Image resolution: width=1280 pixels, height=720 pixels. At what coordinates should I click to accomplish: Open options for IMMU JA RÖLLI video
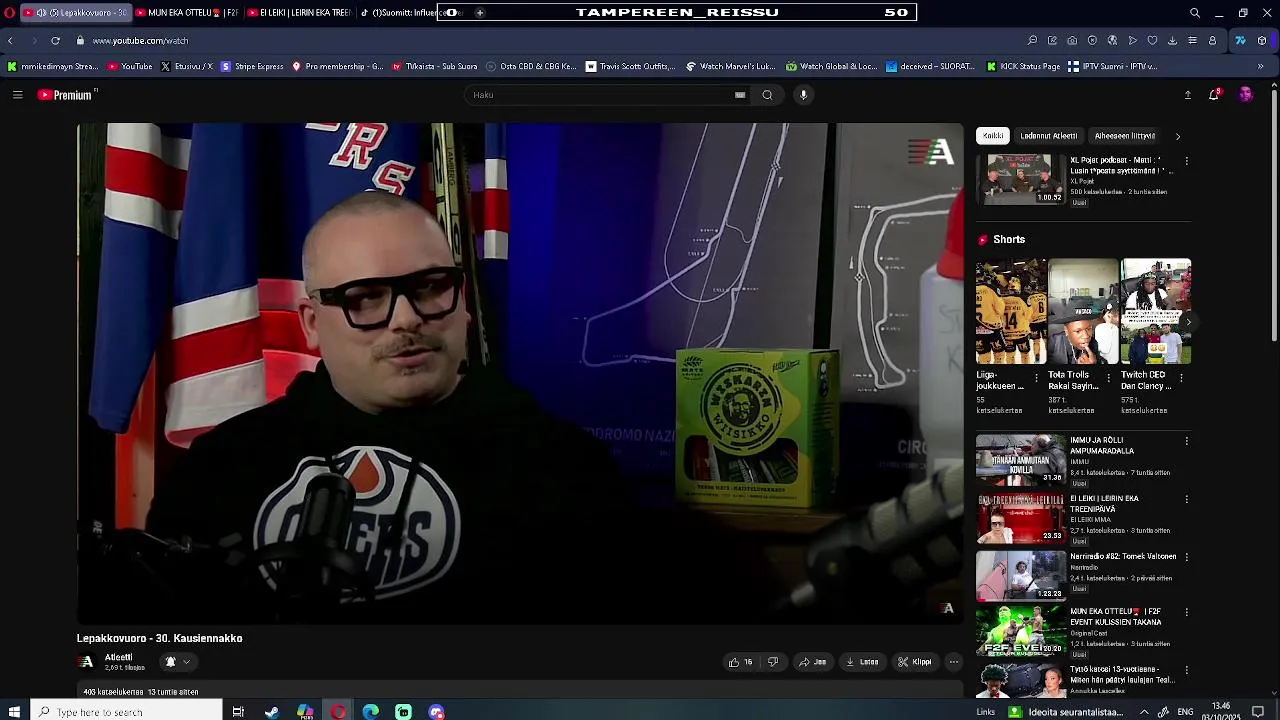click(1187, 441)
